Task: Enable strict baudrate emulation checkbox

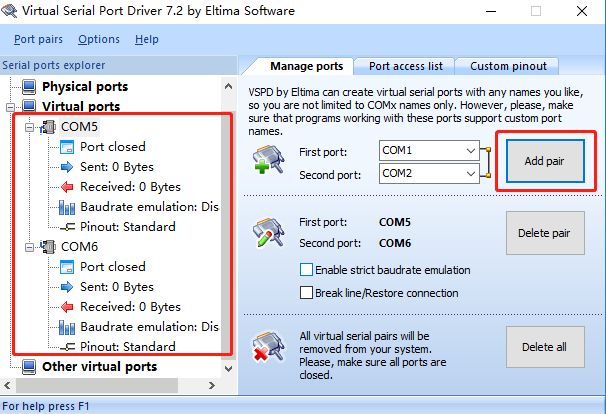Action: point(306,269)
